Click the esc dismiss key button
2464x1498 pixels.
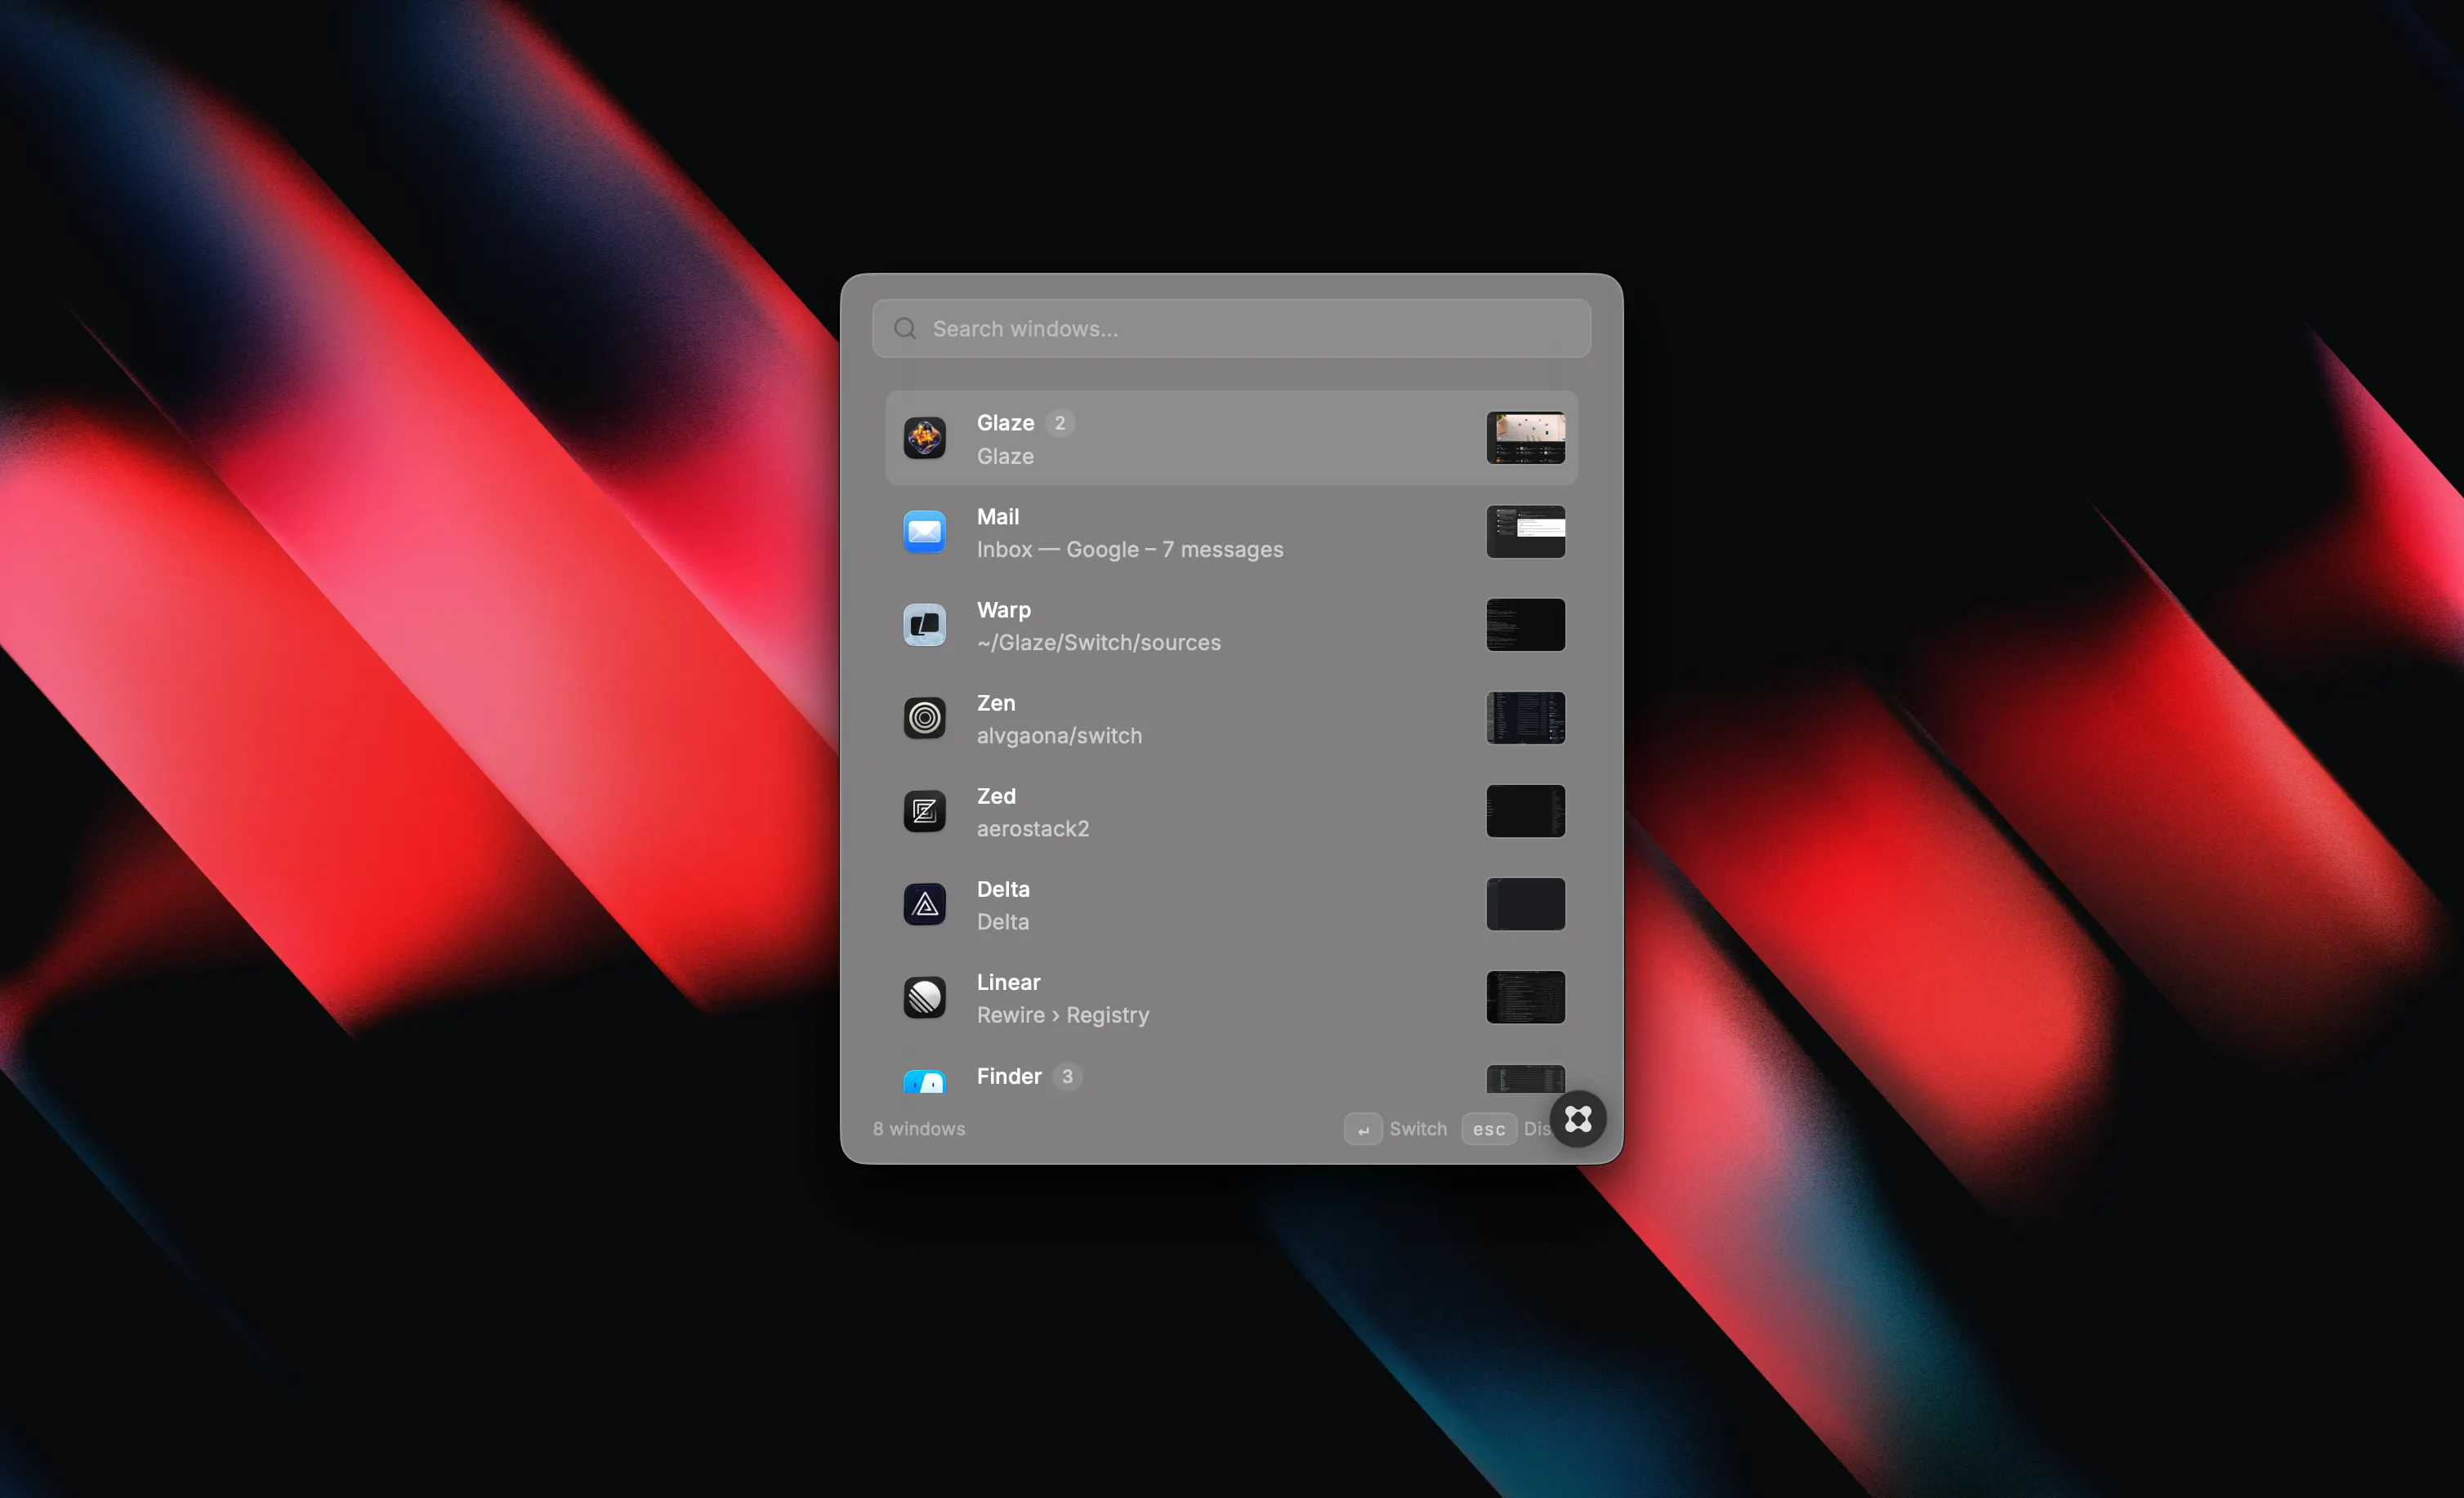tap(1488, 1129)
